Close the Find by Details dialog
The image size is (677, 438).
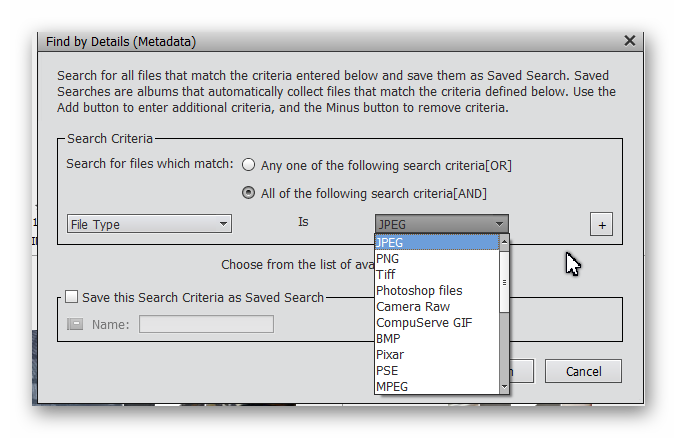(x=629, y=41)
